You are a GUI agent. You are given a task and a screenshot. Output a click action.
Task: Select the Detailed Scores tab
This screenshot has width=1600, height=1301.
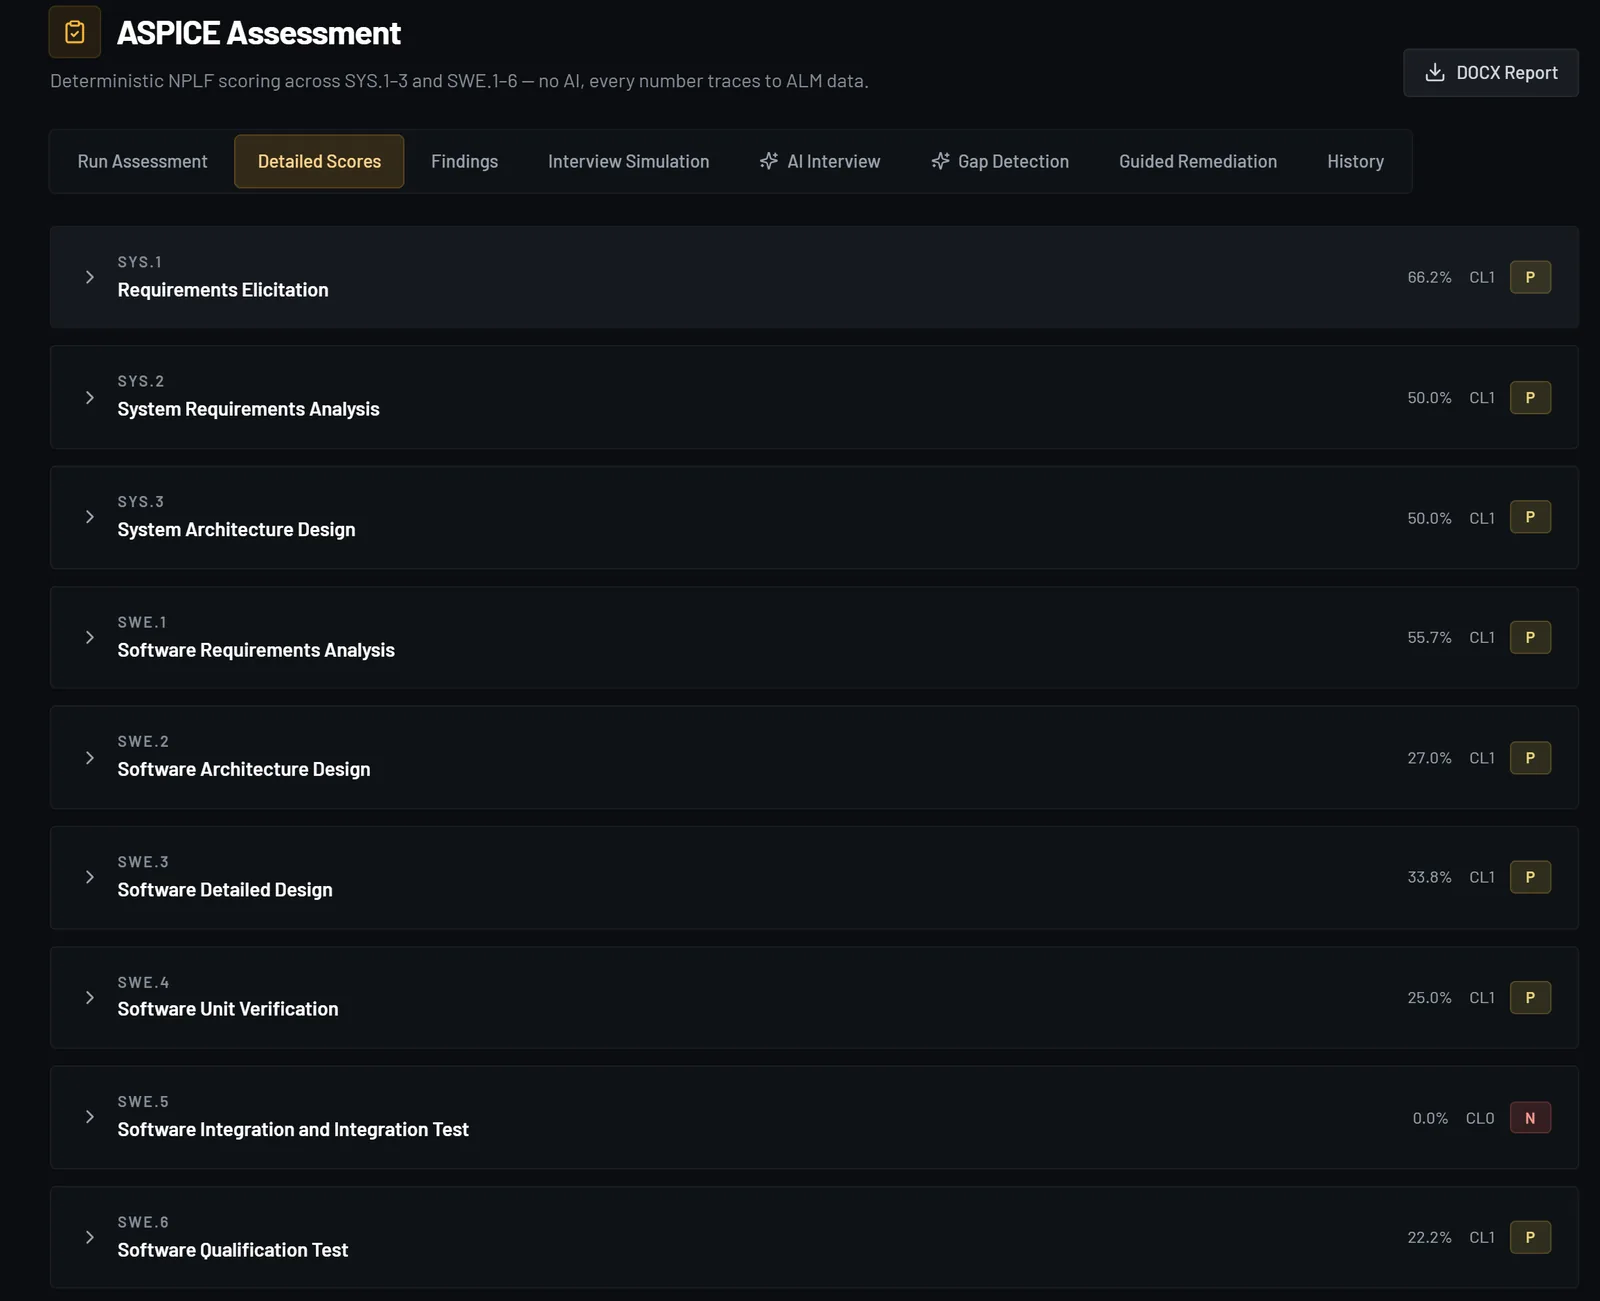pyautogui.click(x=319, y=161)
